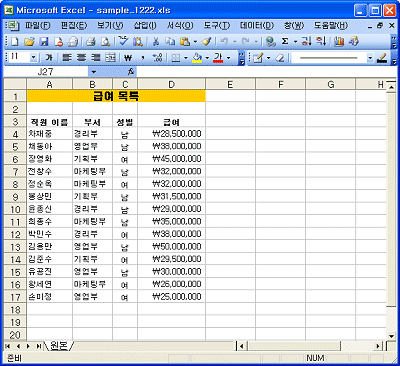Screen dimensions: 400x366
Task: Click the New workbook icon
Action: (15, 41)
